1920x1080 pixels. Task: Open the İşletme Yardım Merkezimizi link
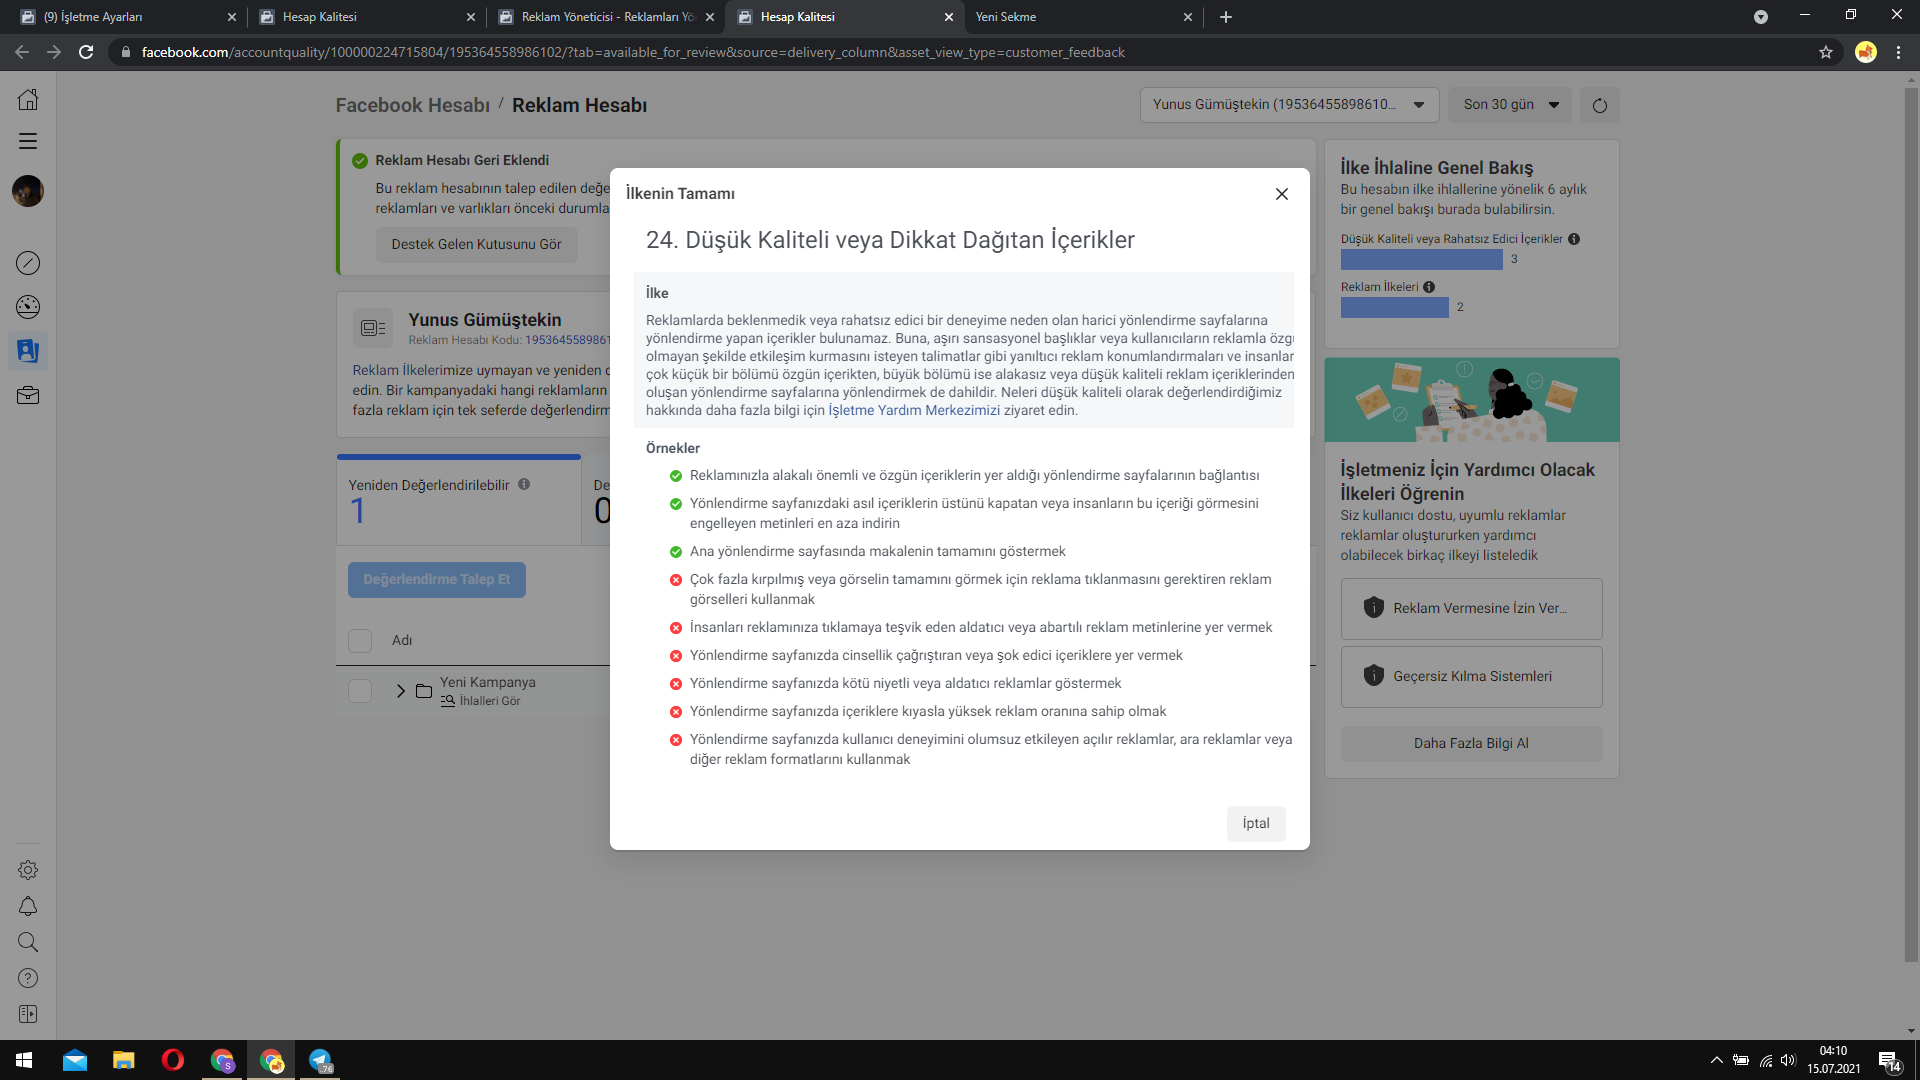pos(914,410)
